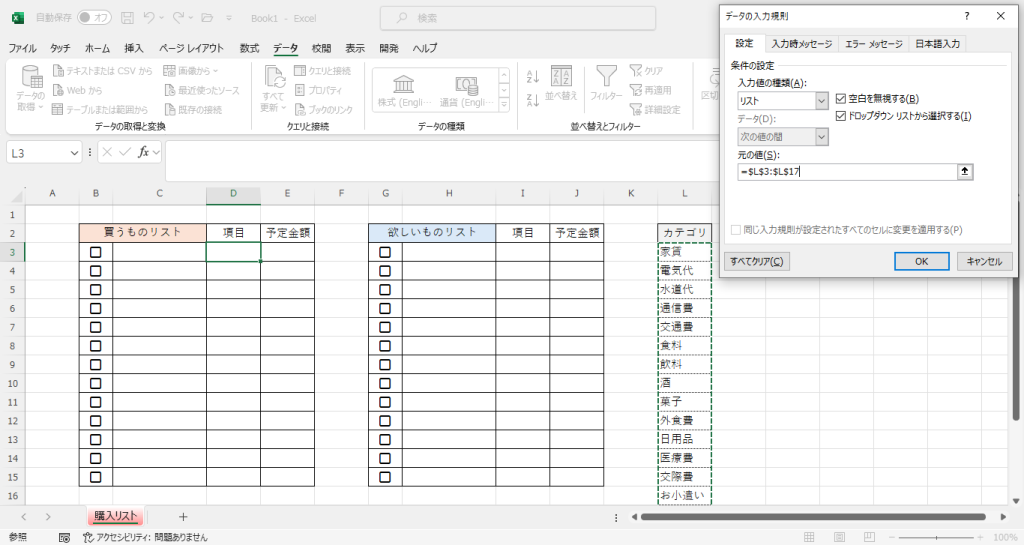The width and height of the screenshot is (1024, 545).
Task: Click the add new sheet plus icon
Action: pos(183,516)
